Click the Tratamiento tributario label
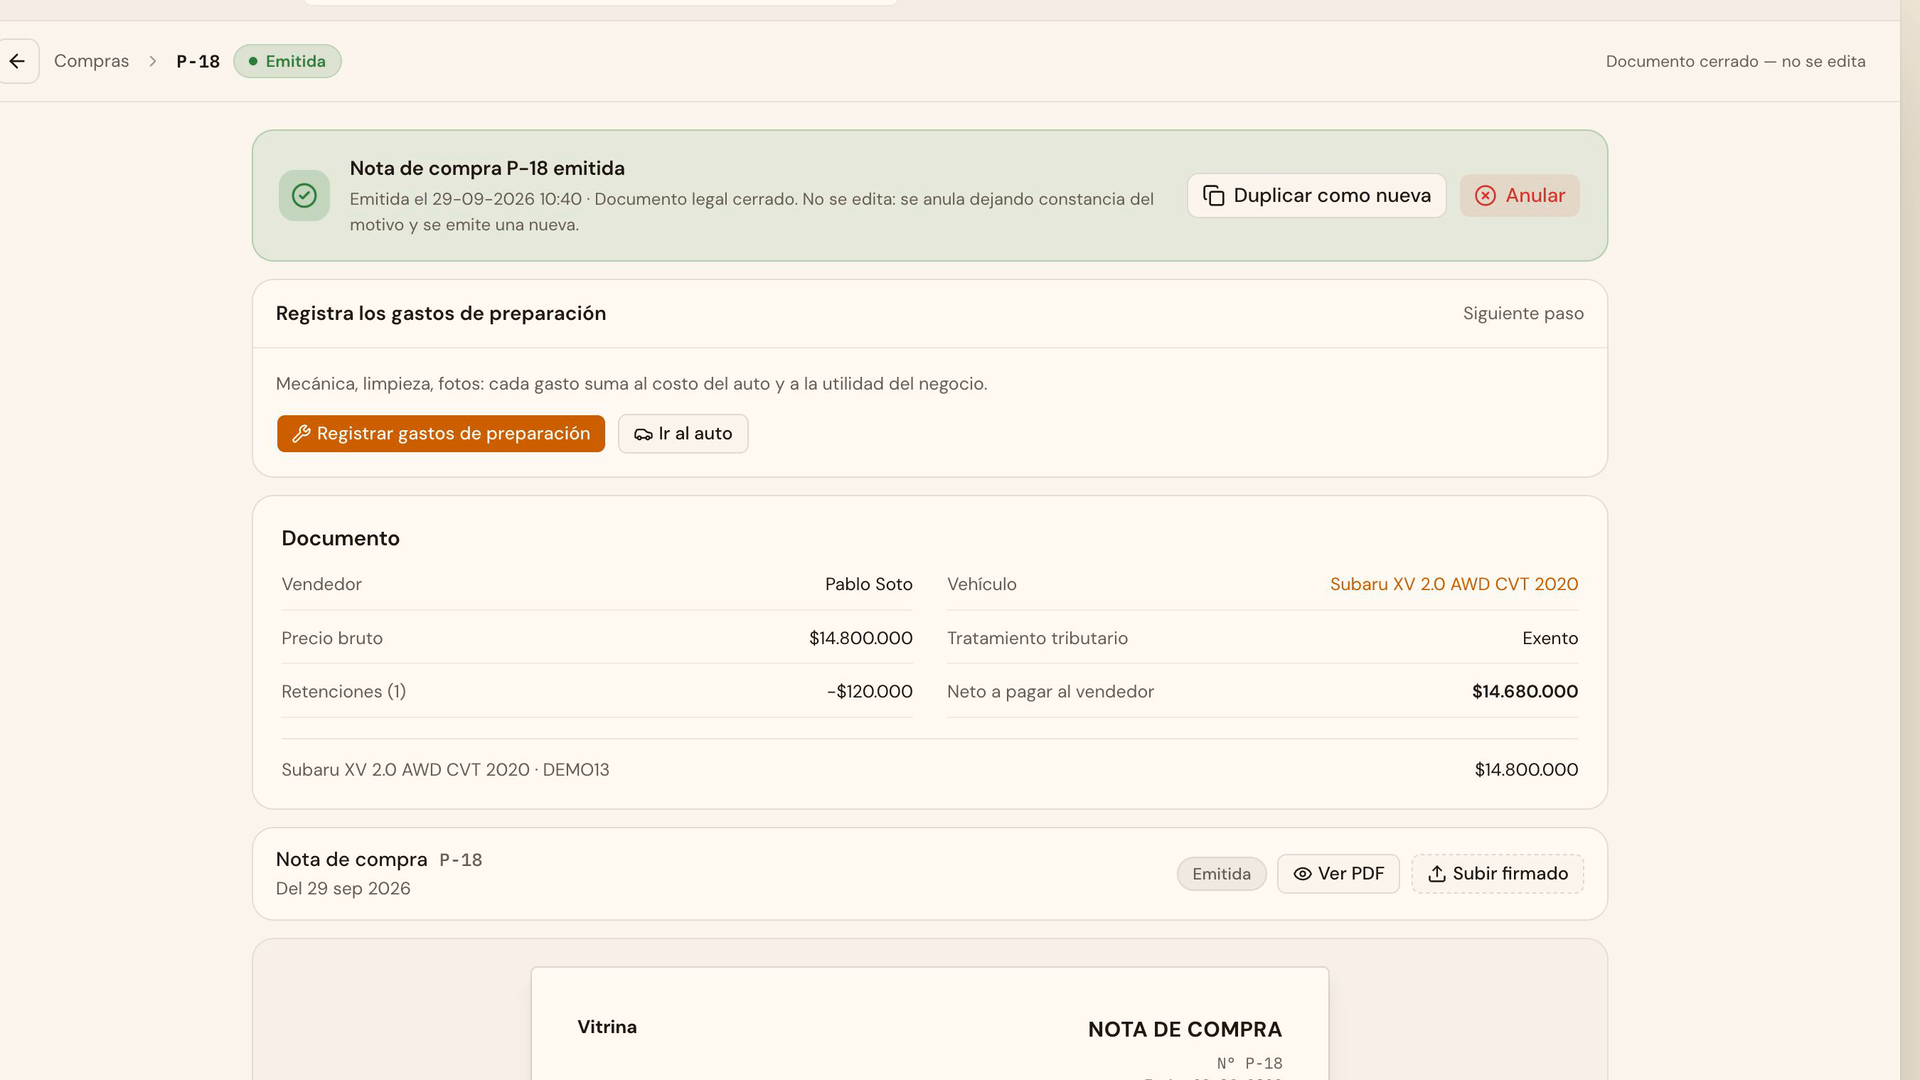The height and width of the screenshot is (1080, 1920). pos(1037,638)
